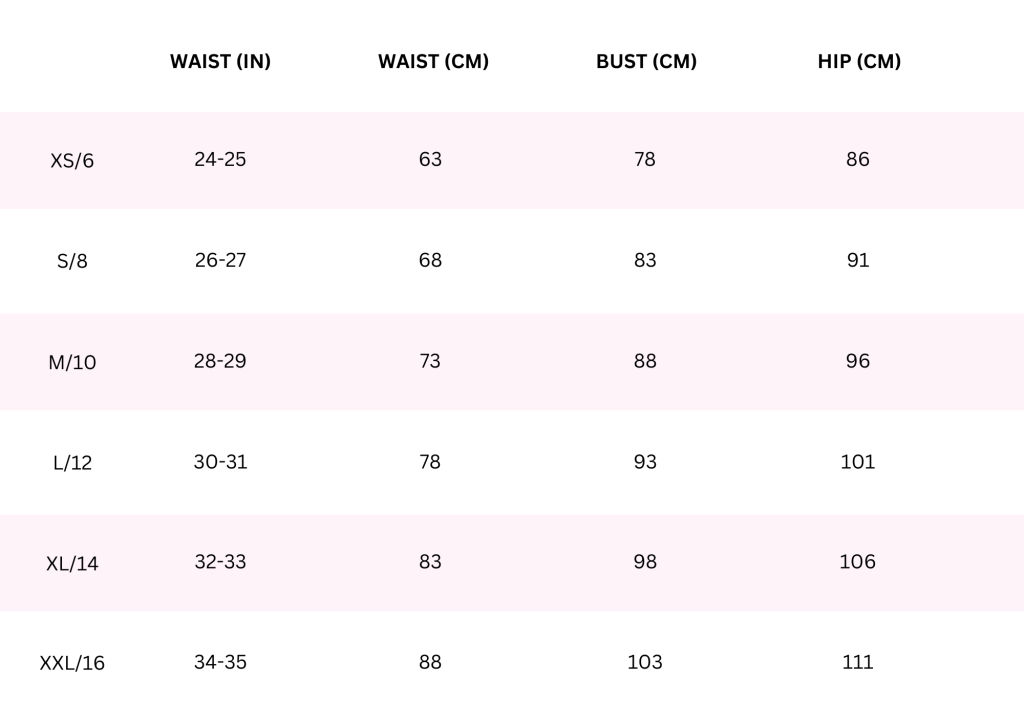The width and height of the screenshot is (1024, 724).
Task: Click the 101 hip value for L/12
Action: (858, 462)
